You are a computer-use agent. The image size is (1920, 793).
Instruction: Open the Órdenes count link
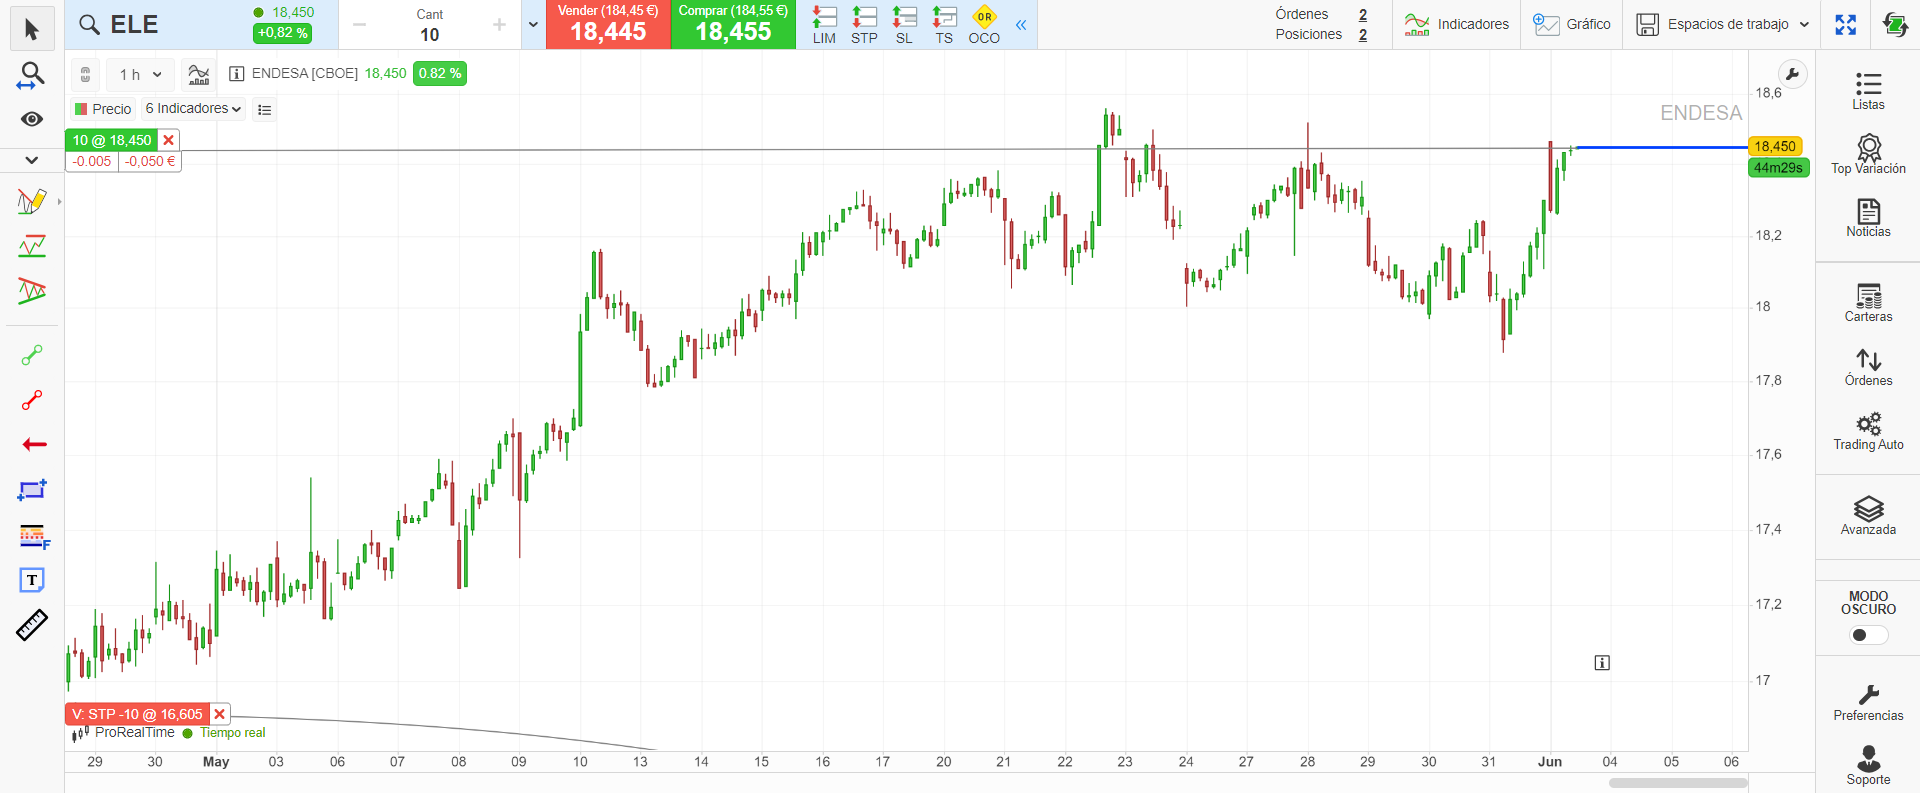1363,15
